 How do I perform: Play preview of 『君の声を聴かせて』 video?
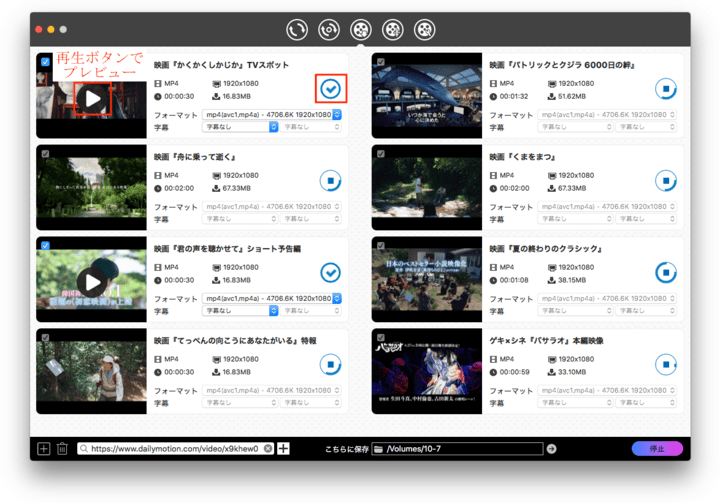(92, 283)
